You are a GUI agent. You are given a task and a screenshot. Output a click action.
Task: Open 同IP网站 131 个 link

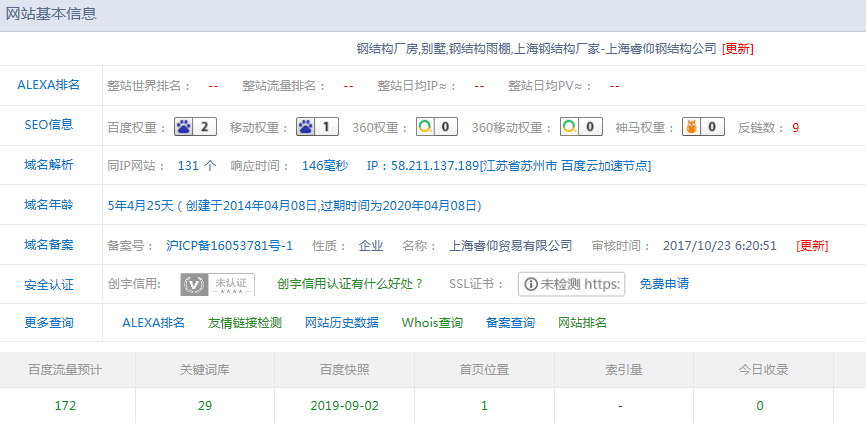pos(197,166)
